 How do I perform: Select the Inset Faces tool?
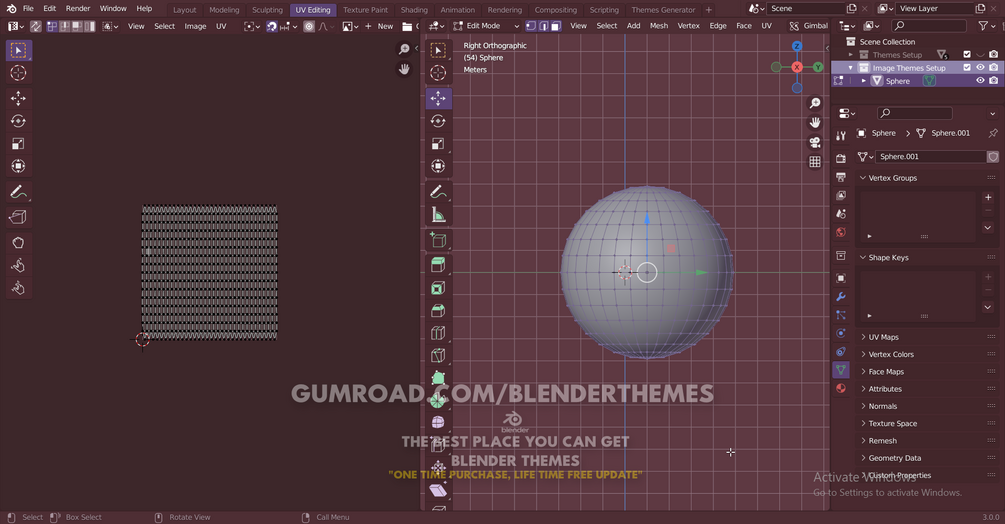[x=438, y=288]
